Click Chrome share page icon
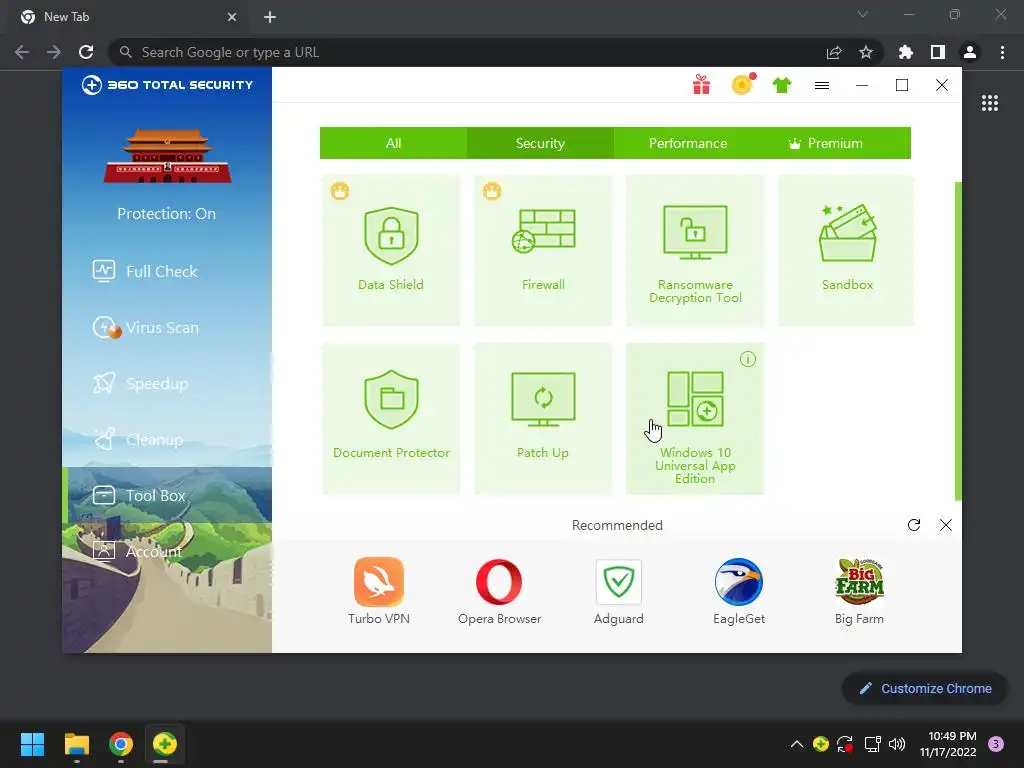This screenshot has height=768, width=1024. [x=834, y=52]
